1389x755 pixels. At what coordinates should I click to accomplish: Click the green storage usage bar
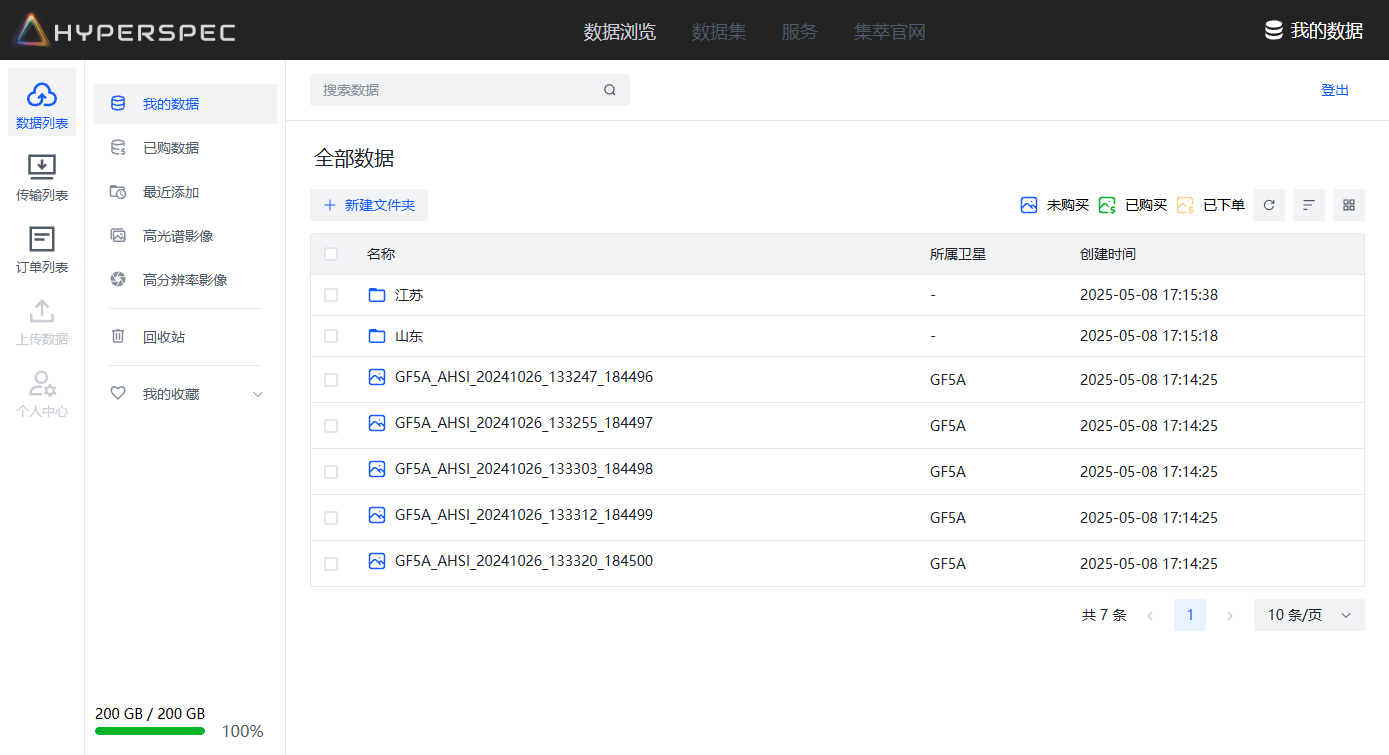click(150, 731)
